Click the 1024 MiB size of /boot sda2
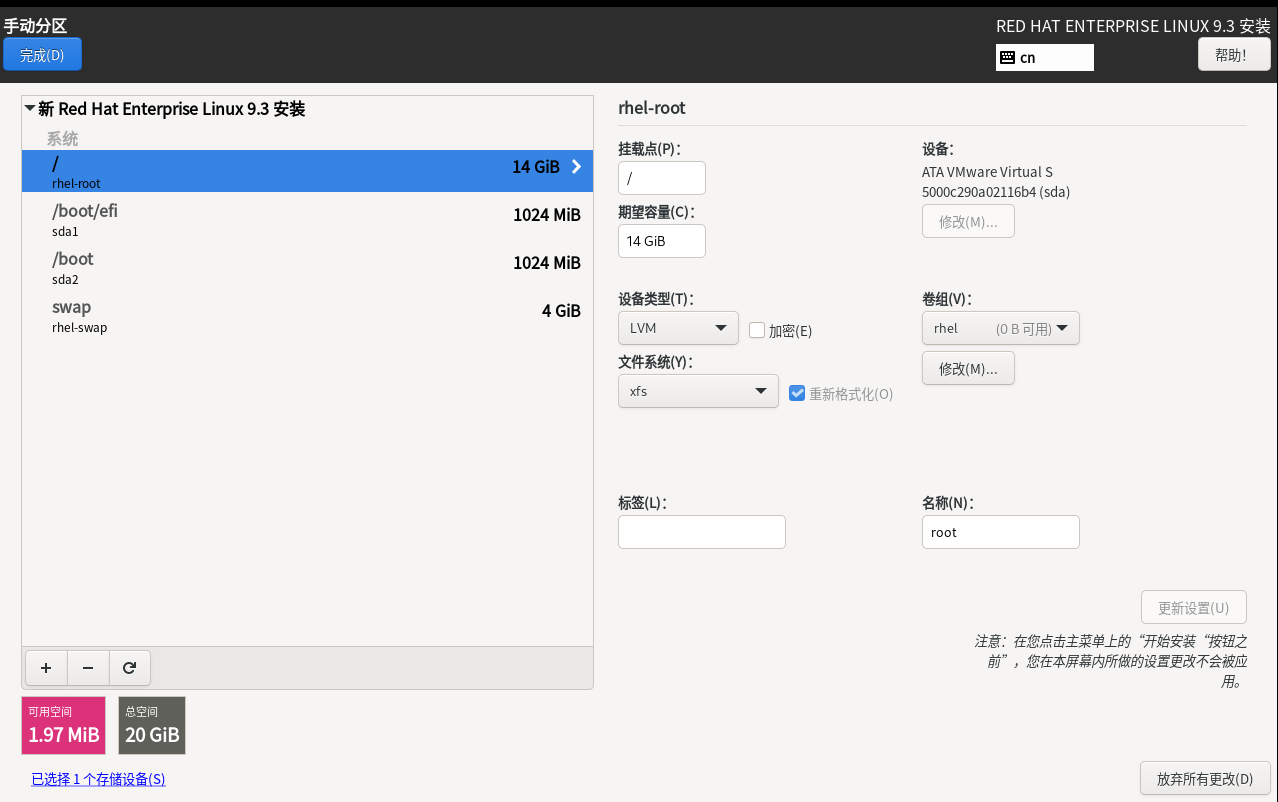This screenshot has height=802, width=1278. tap(546, 262)
